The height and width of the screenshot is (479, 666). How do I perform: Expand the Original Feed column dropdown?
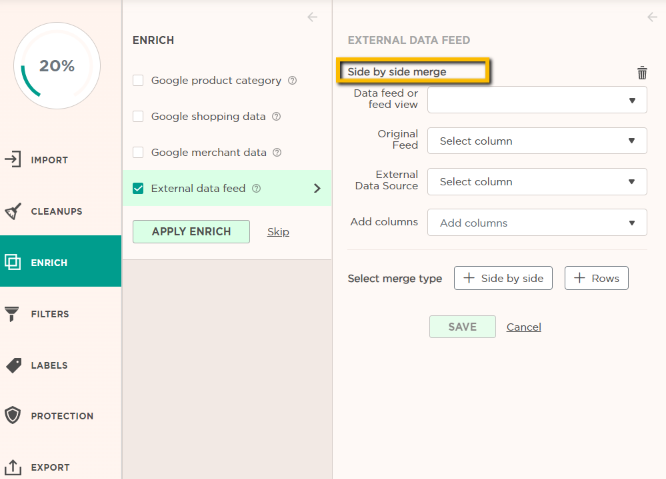click(537, 141)
